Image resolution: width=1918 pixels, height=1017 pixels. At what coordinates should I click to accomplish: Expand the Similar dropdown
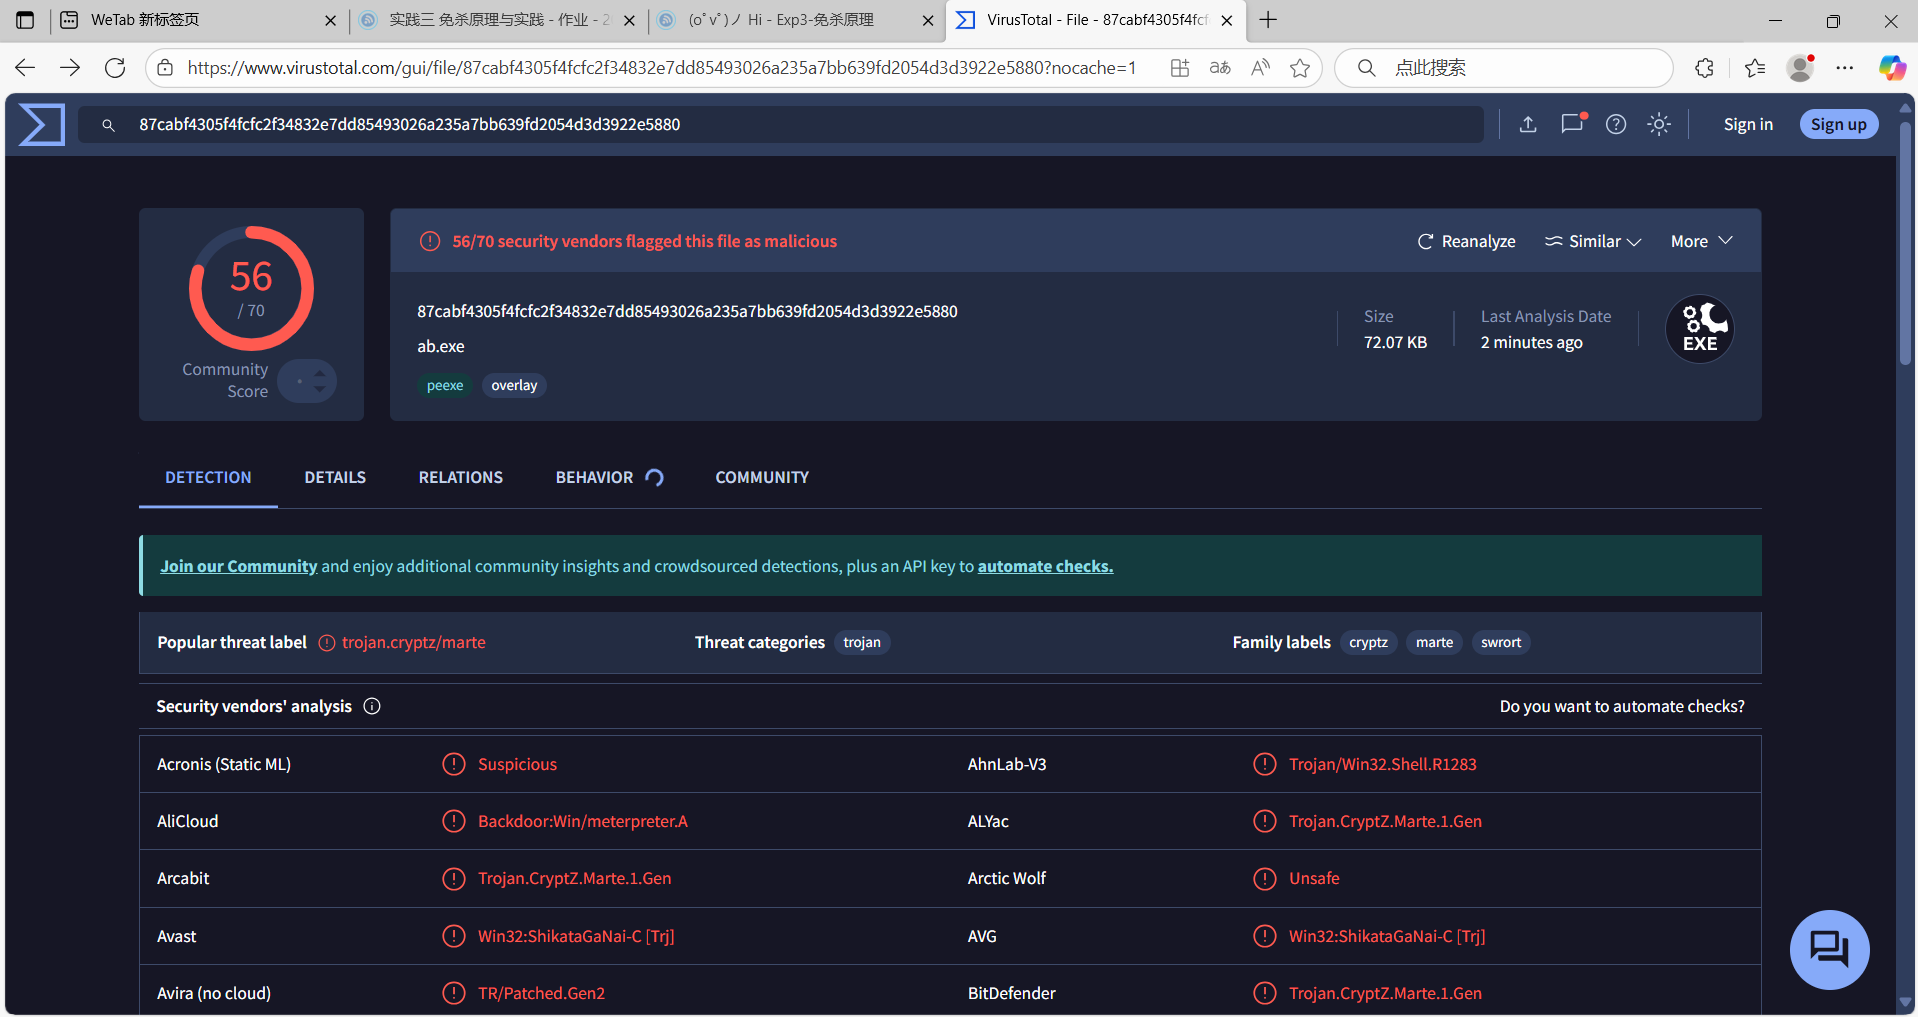point(1593,241)
